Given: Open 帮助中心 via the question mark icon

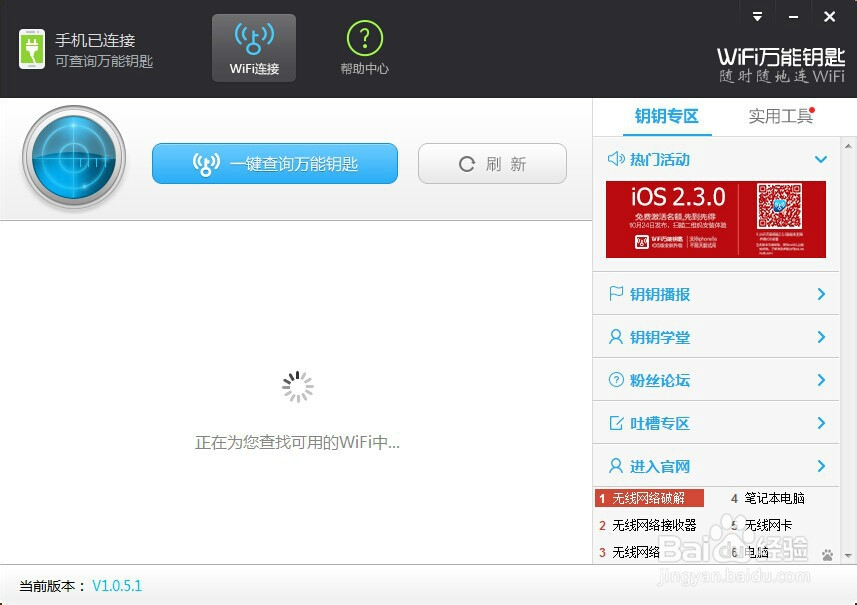Looking at the screenshot, I should tap(364, 38).
